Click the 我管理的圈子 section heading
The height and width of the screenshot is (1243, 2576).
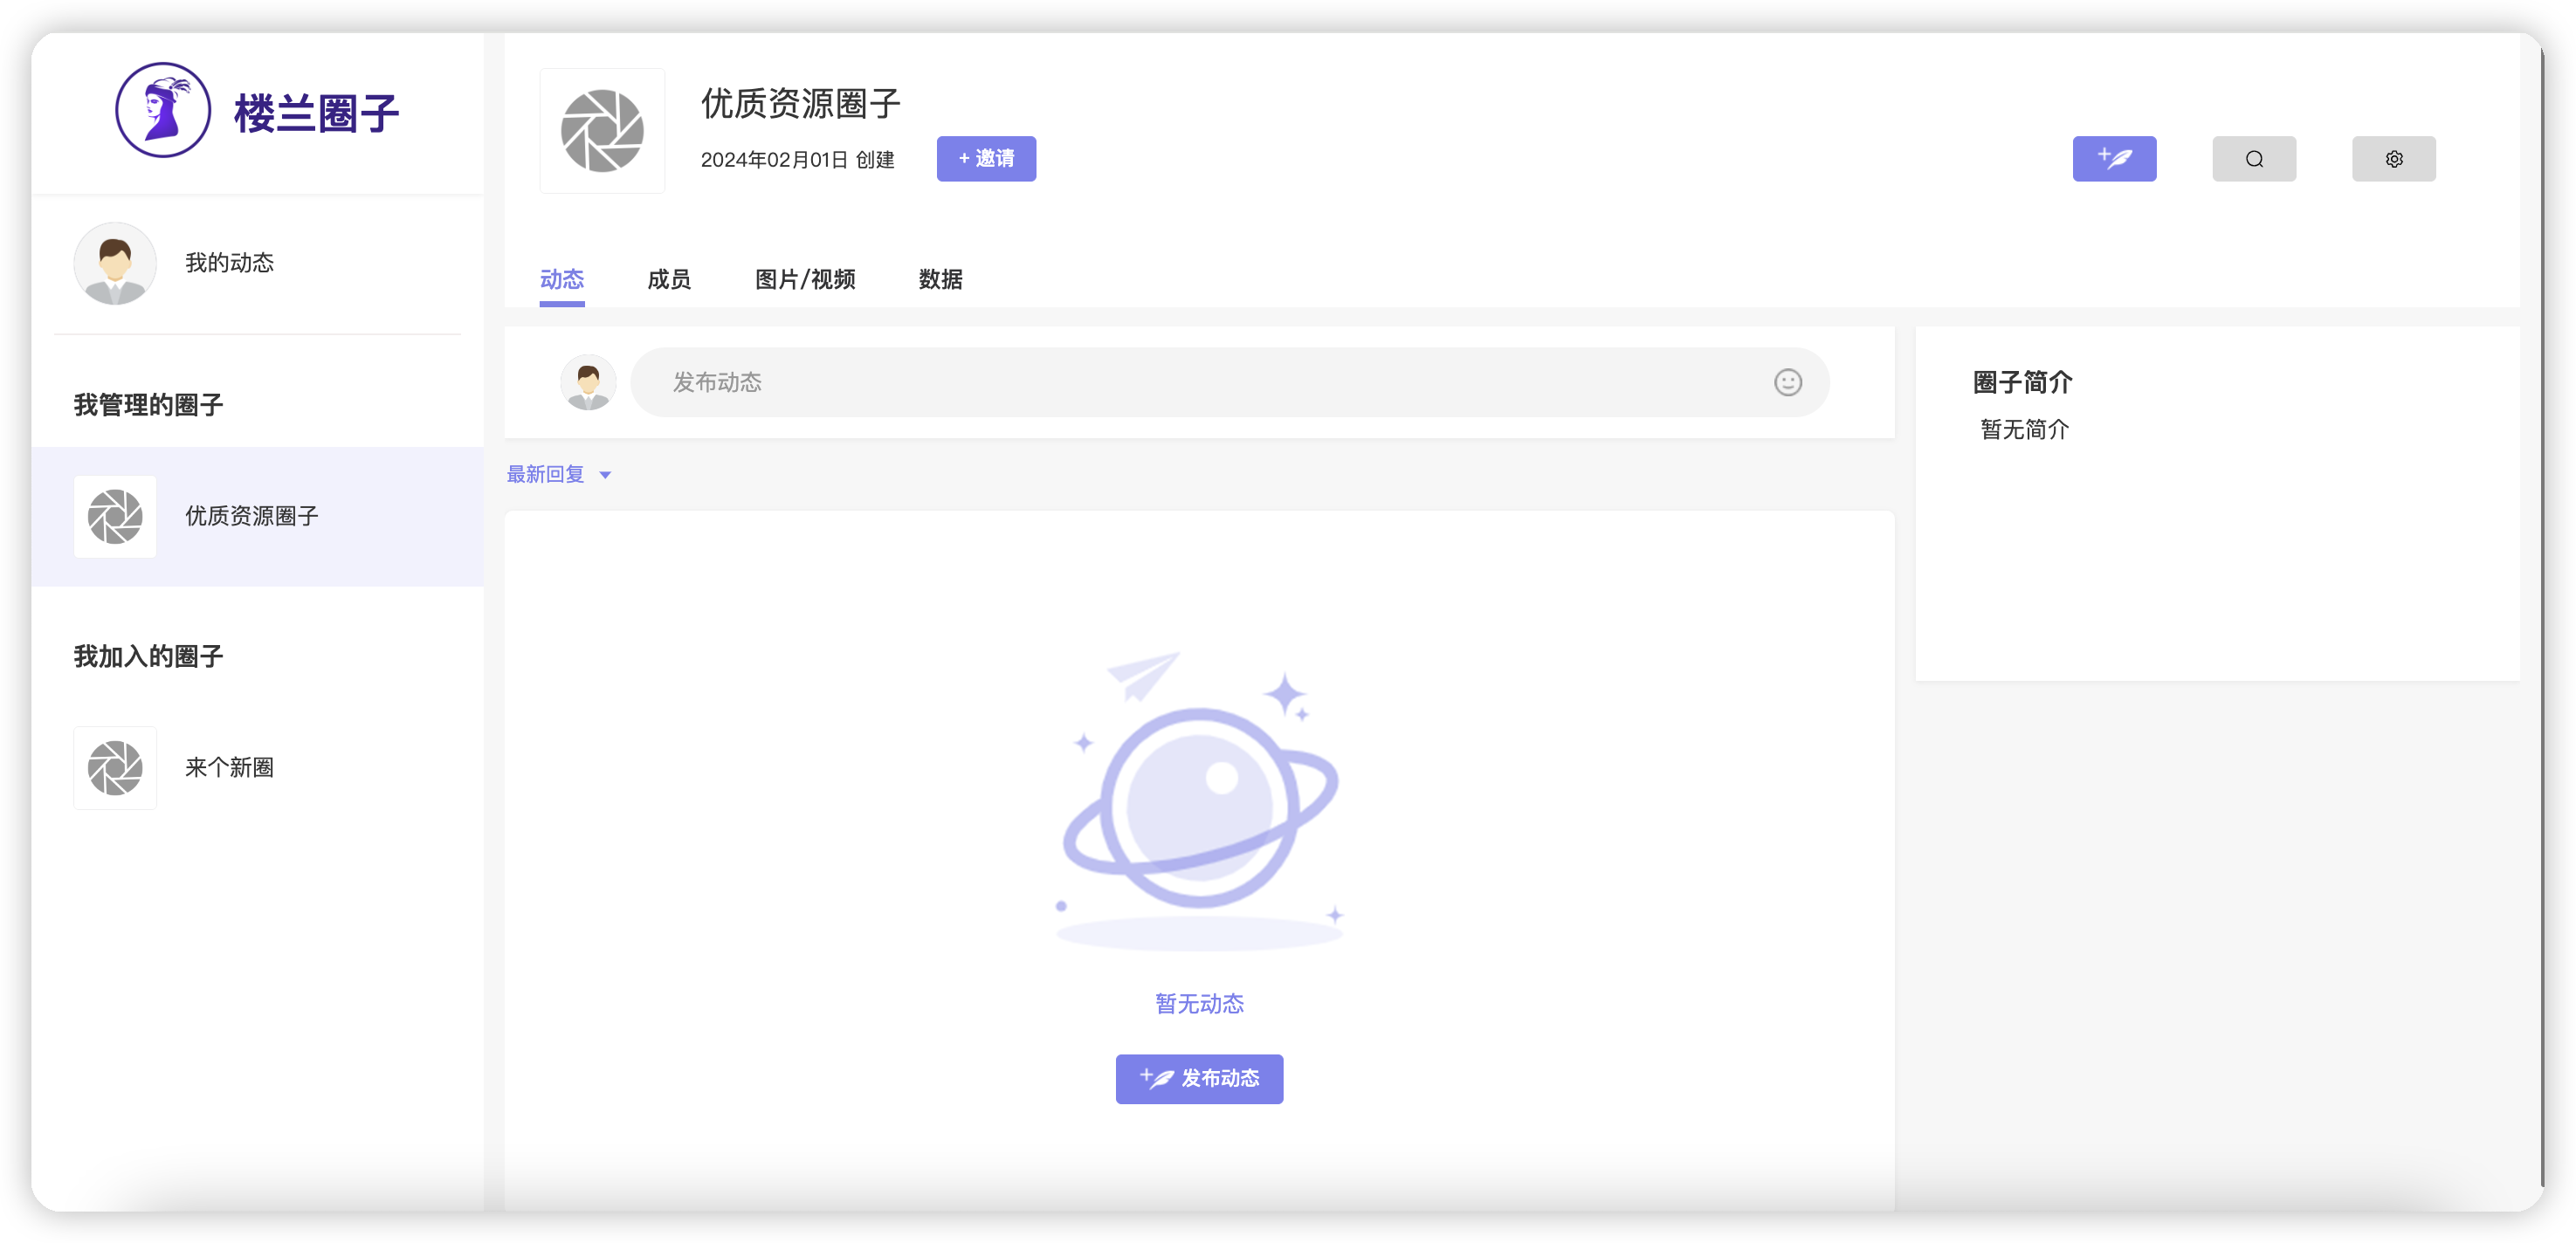coord(148,405)
